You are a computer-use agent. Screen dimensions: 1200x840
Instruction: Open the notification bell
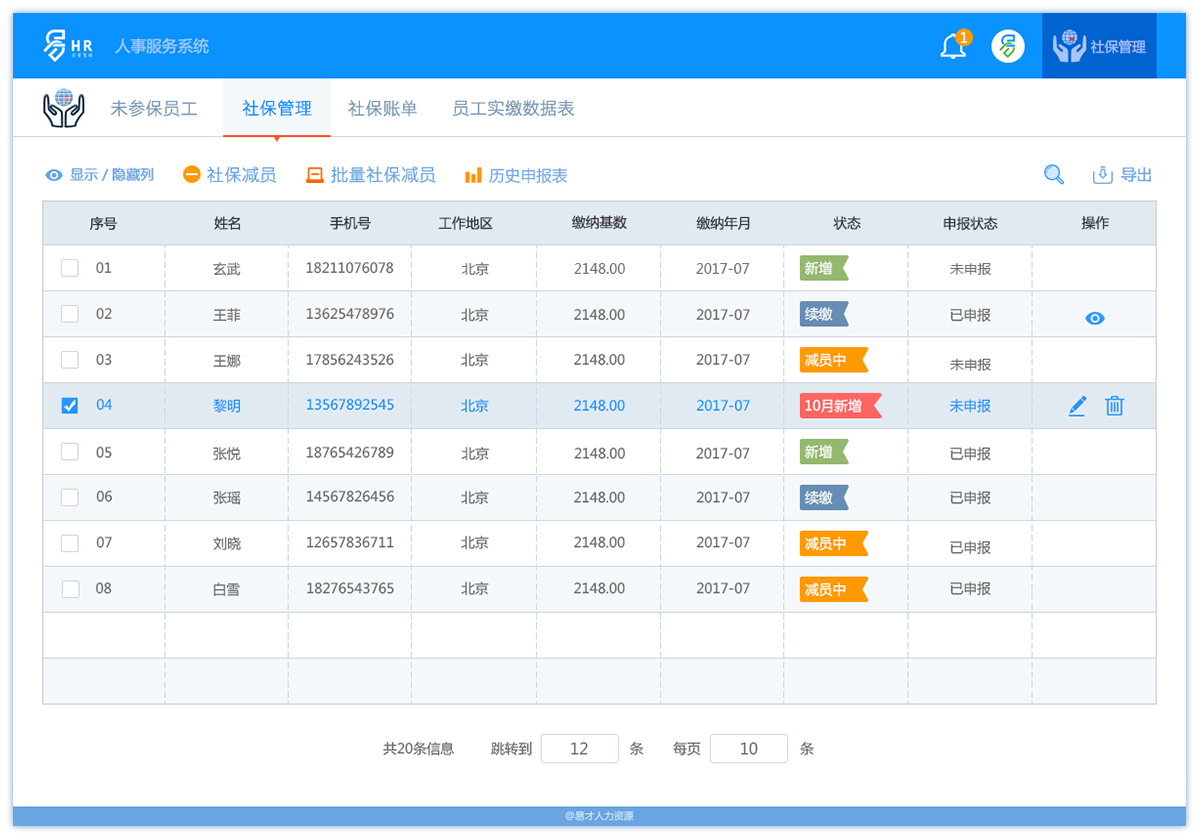pyautogui.click(x=954, y=46)
